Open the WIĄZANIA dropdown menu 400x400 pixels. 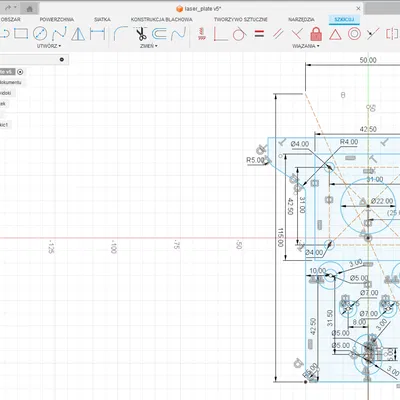click(306, 46)
